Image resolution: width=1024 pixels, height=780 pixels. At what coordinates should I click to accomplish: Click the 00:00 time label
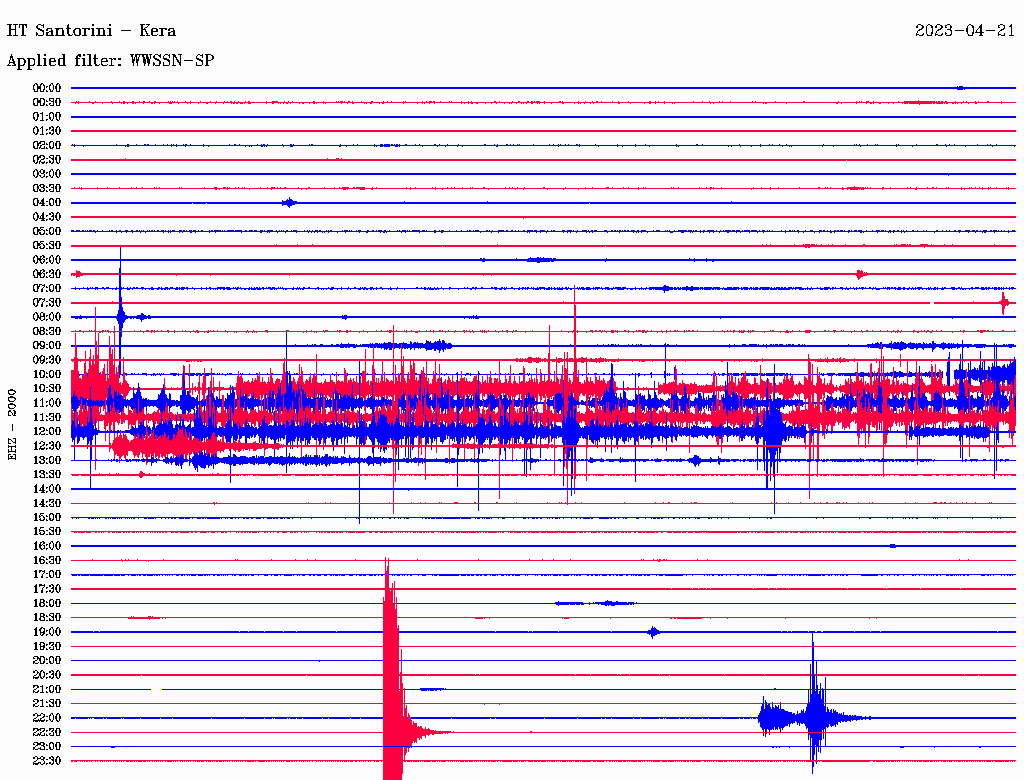tap(47, 88)
